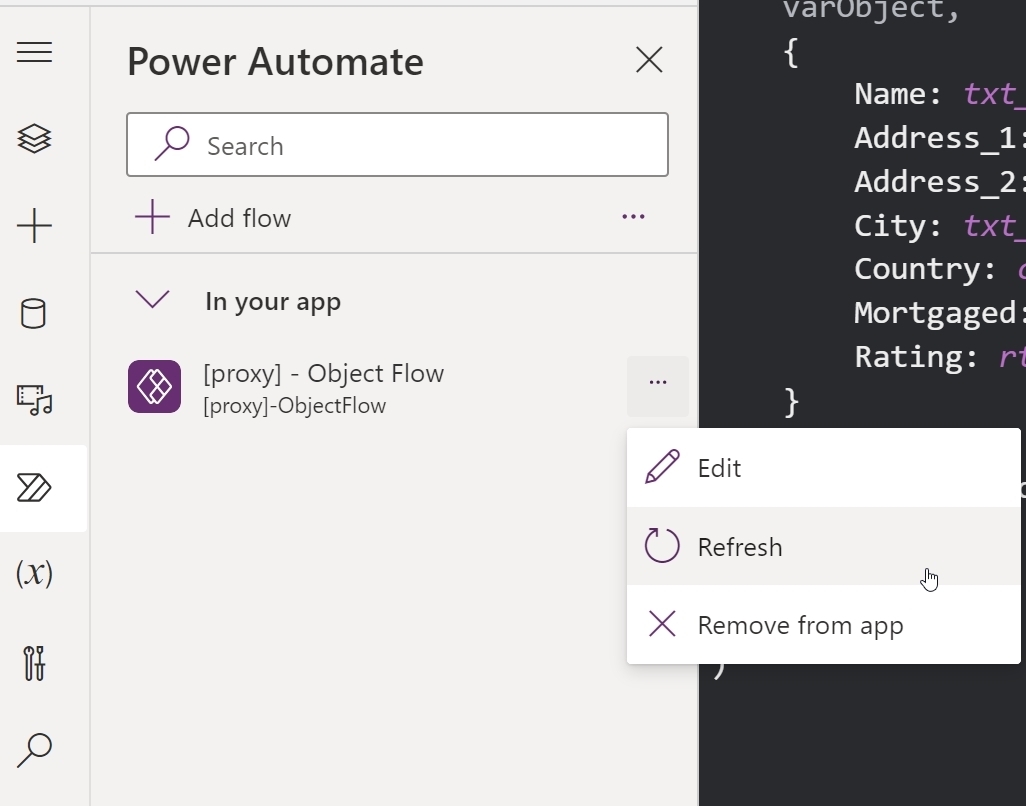
Task: Select Refresh from the flow context menu
Action: (740, 546)
